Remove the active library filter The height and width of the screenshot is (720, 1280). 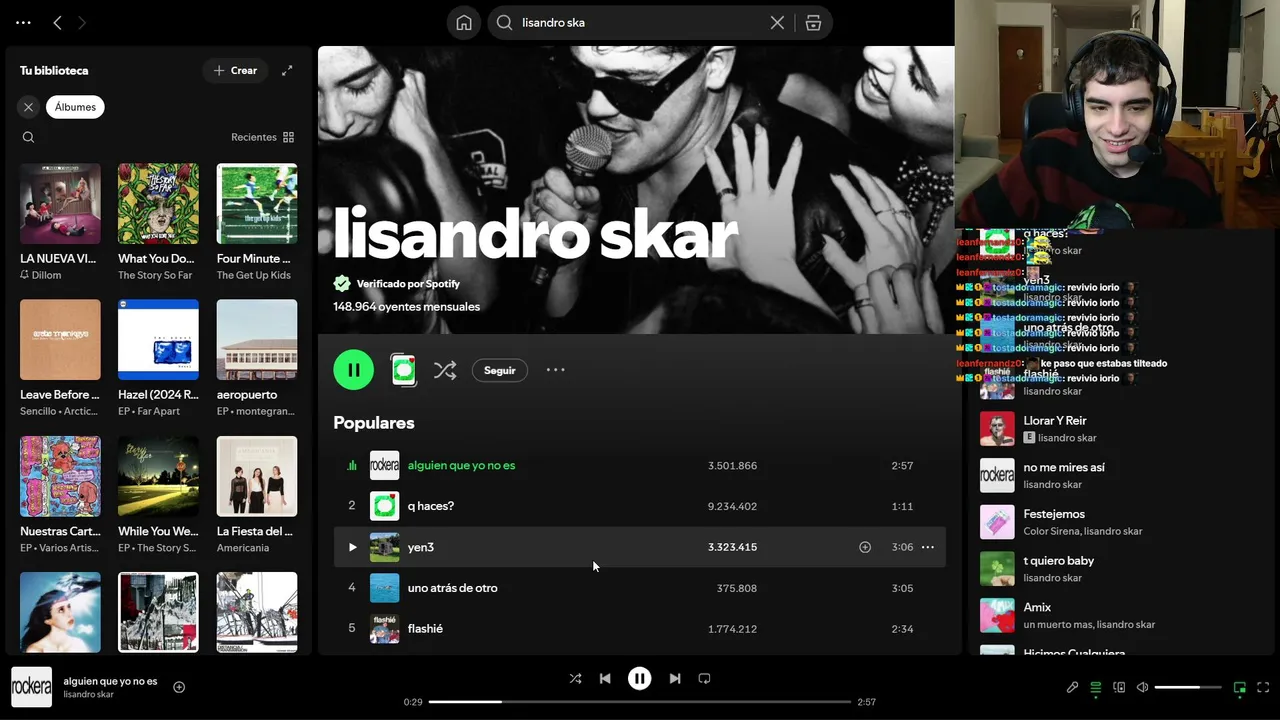28,107
